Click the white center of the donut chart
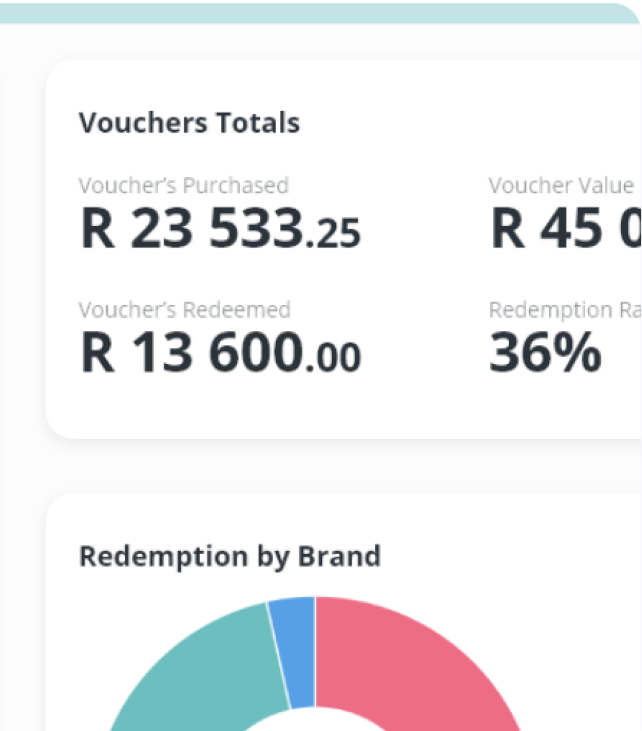This screenshot has width=642, height=731. click(x=315, y=722)
